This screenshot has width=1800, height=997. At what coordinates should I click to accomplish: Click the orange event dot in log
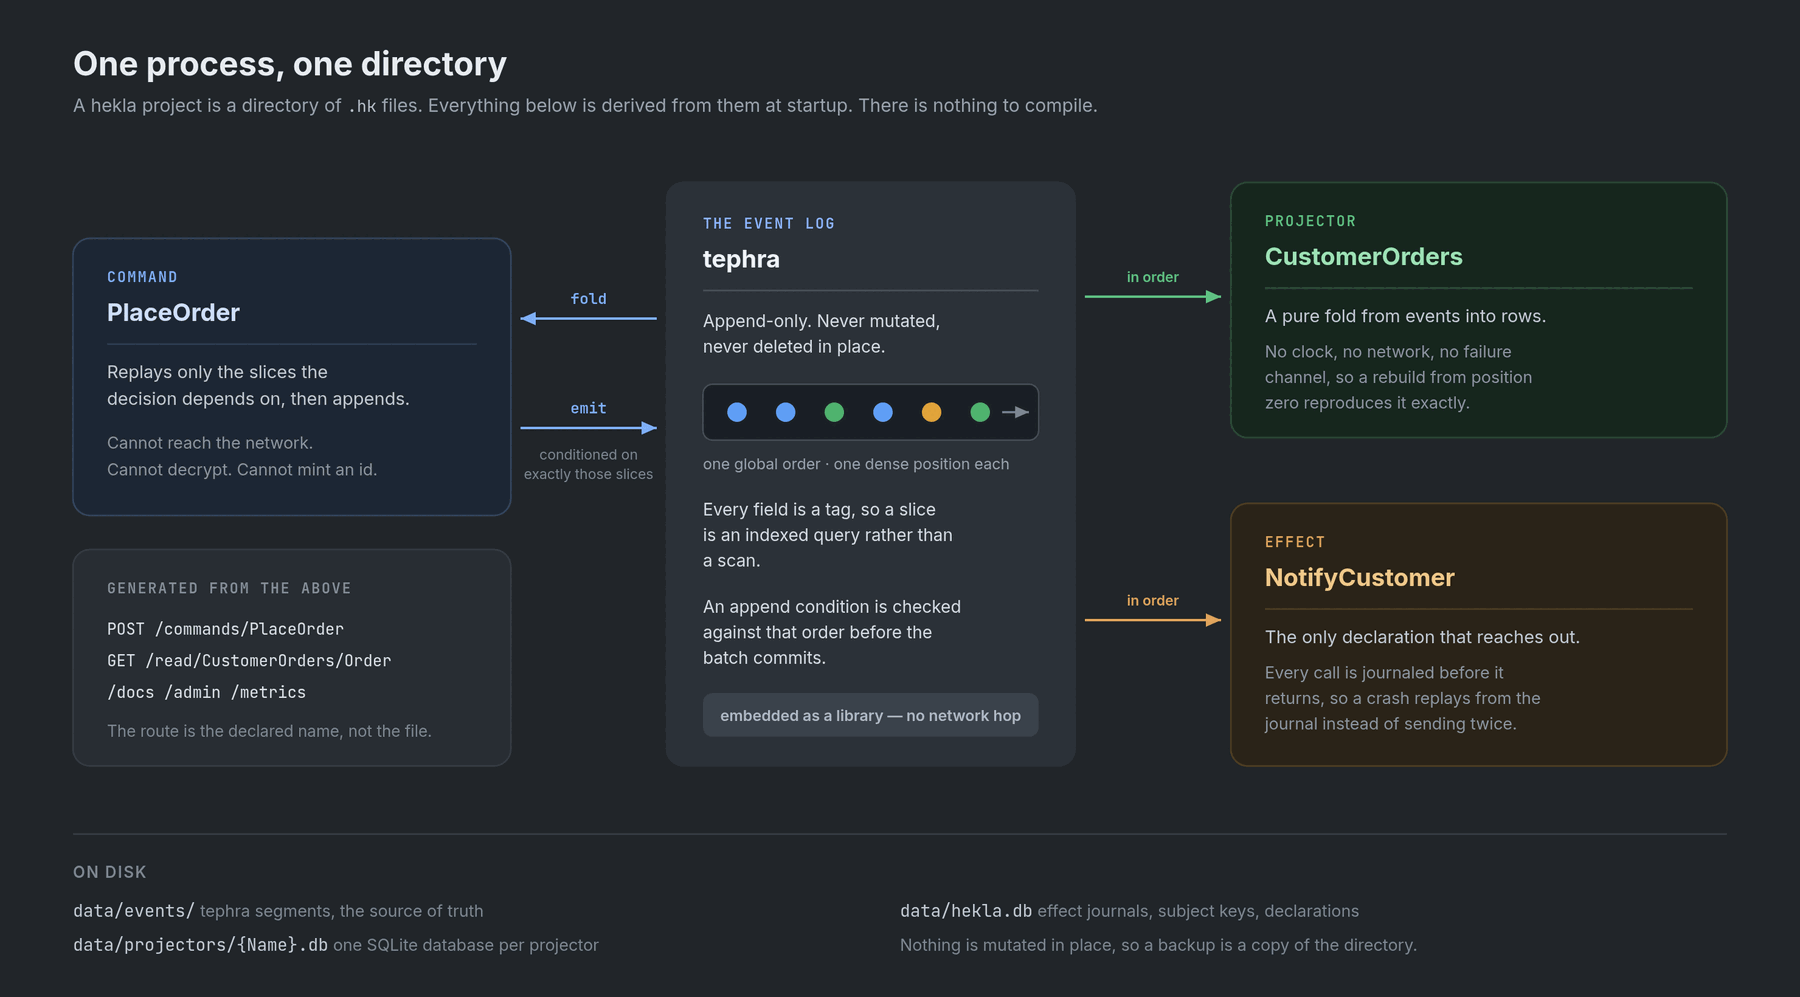(931, 412)
